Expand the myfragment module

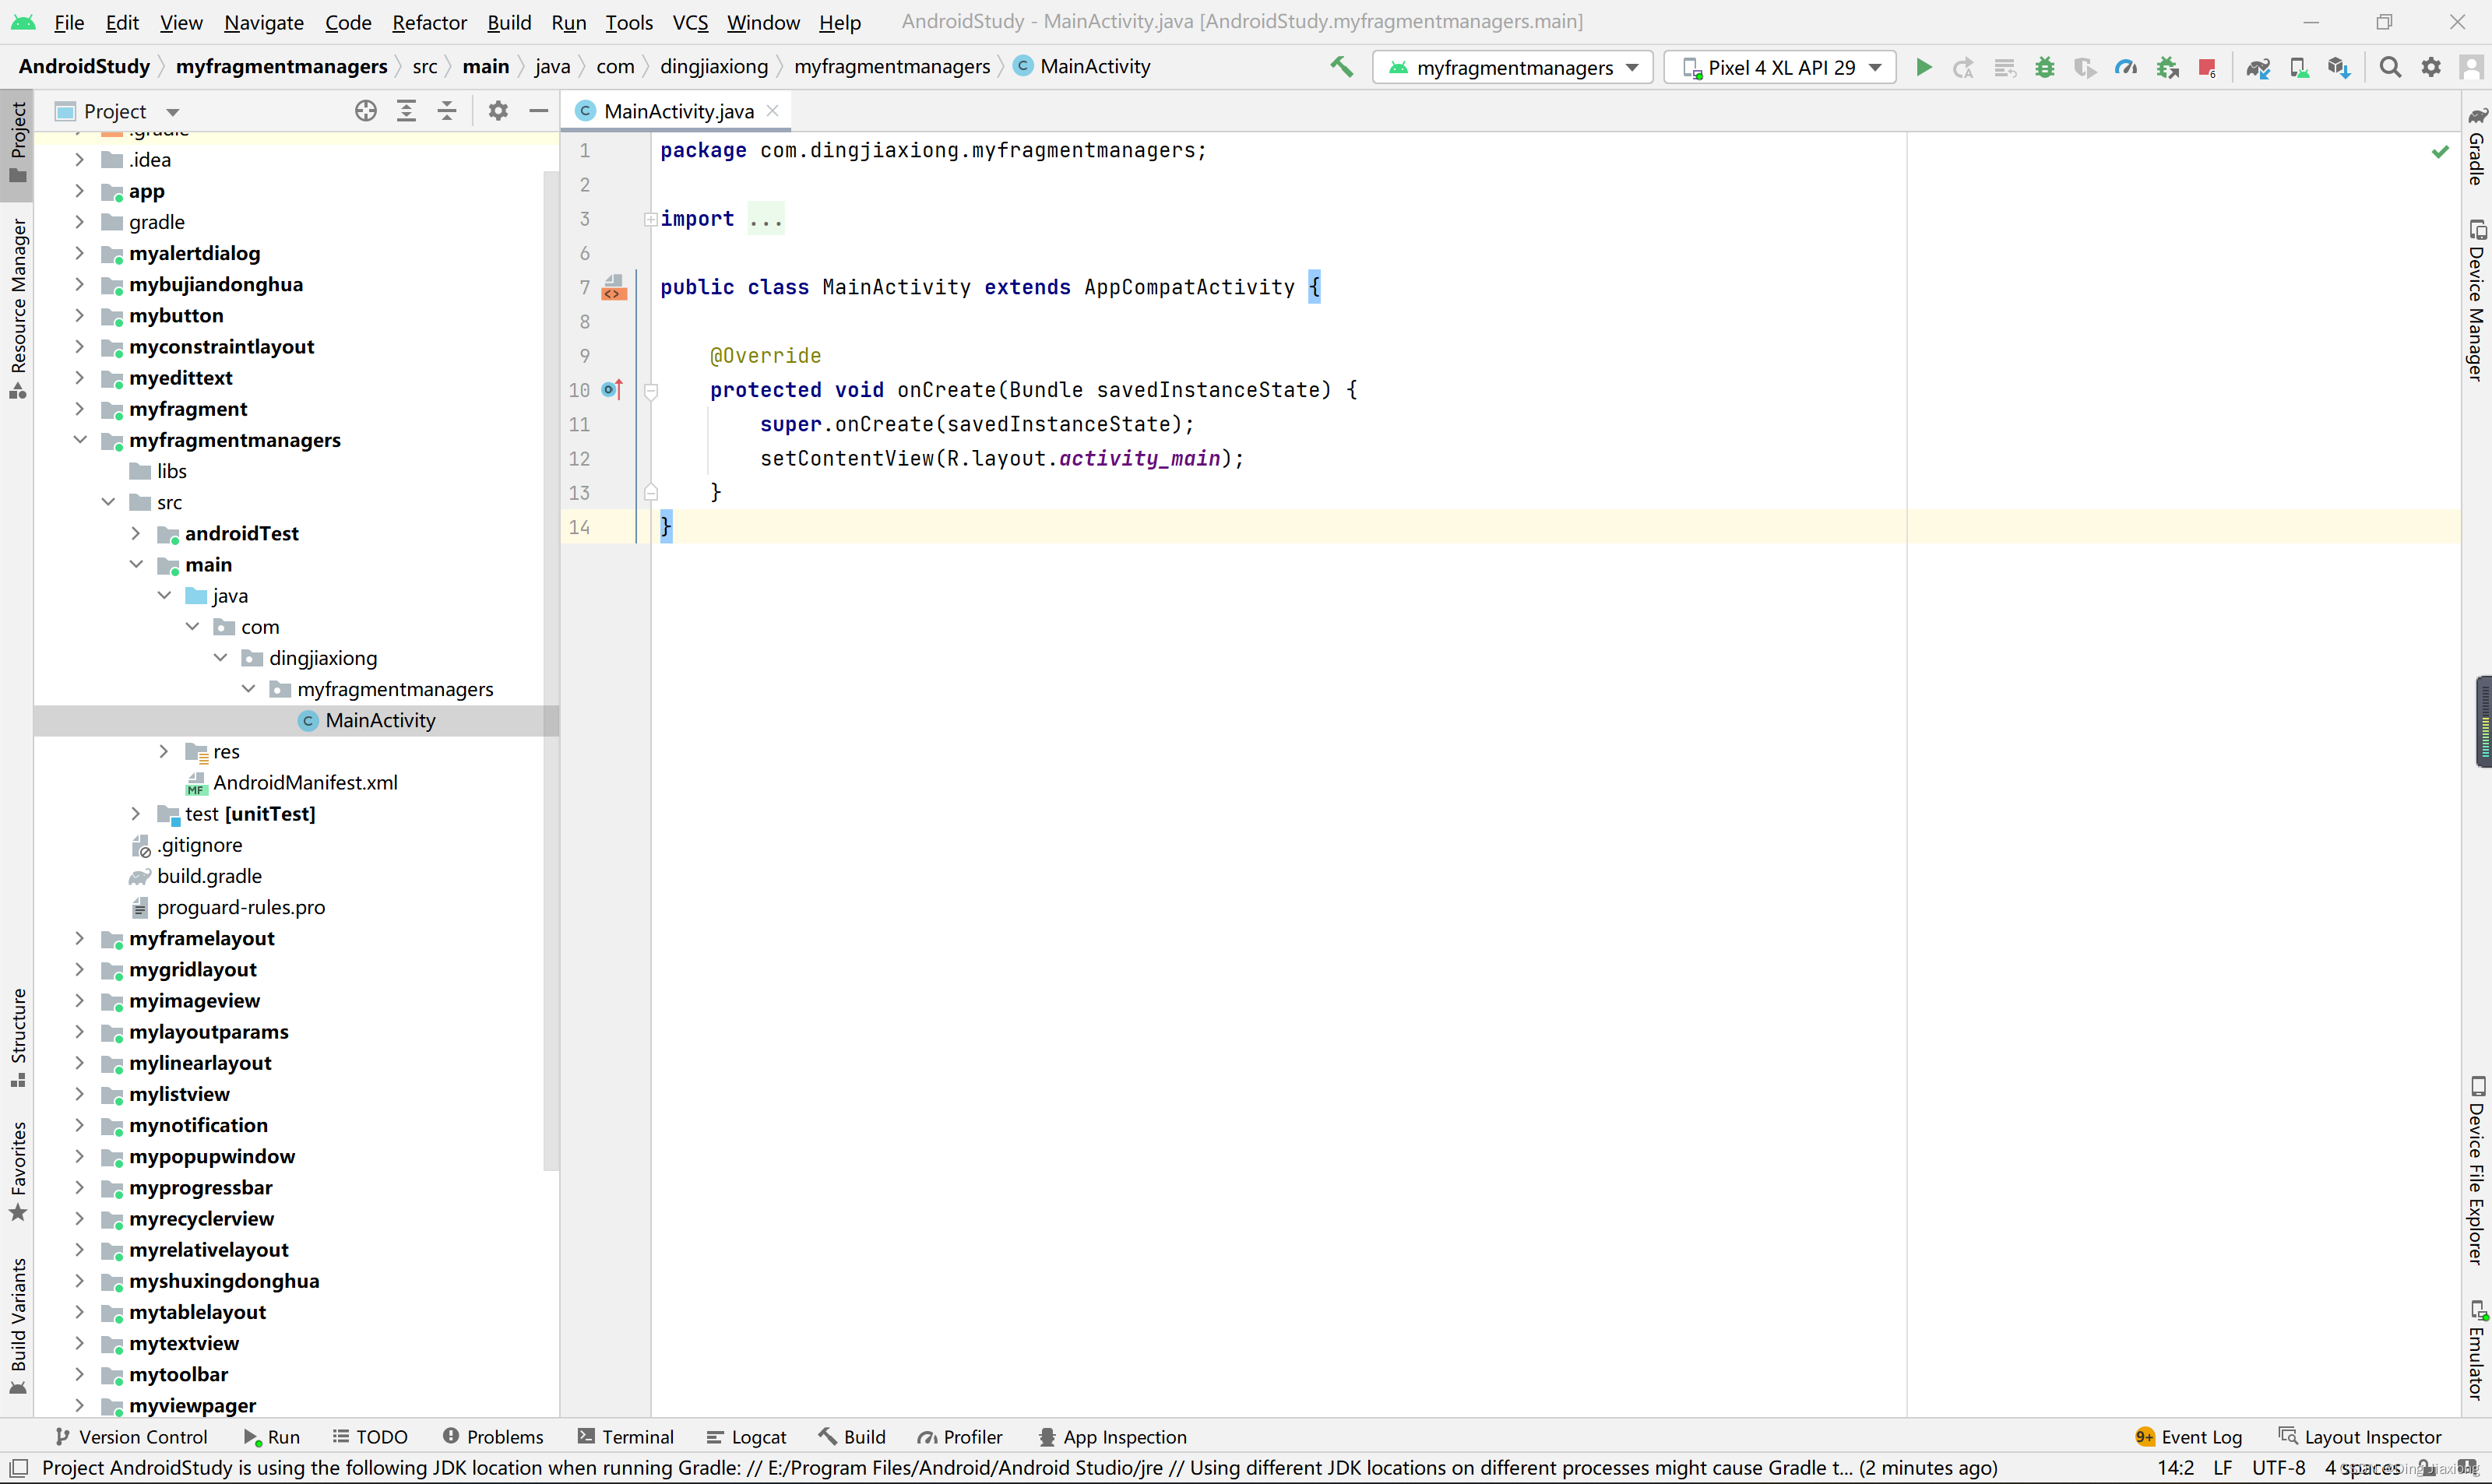pyautogui.click(x=80, y=409)
